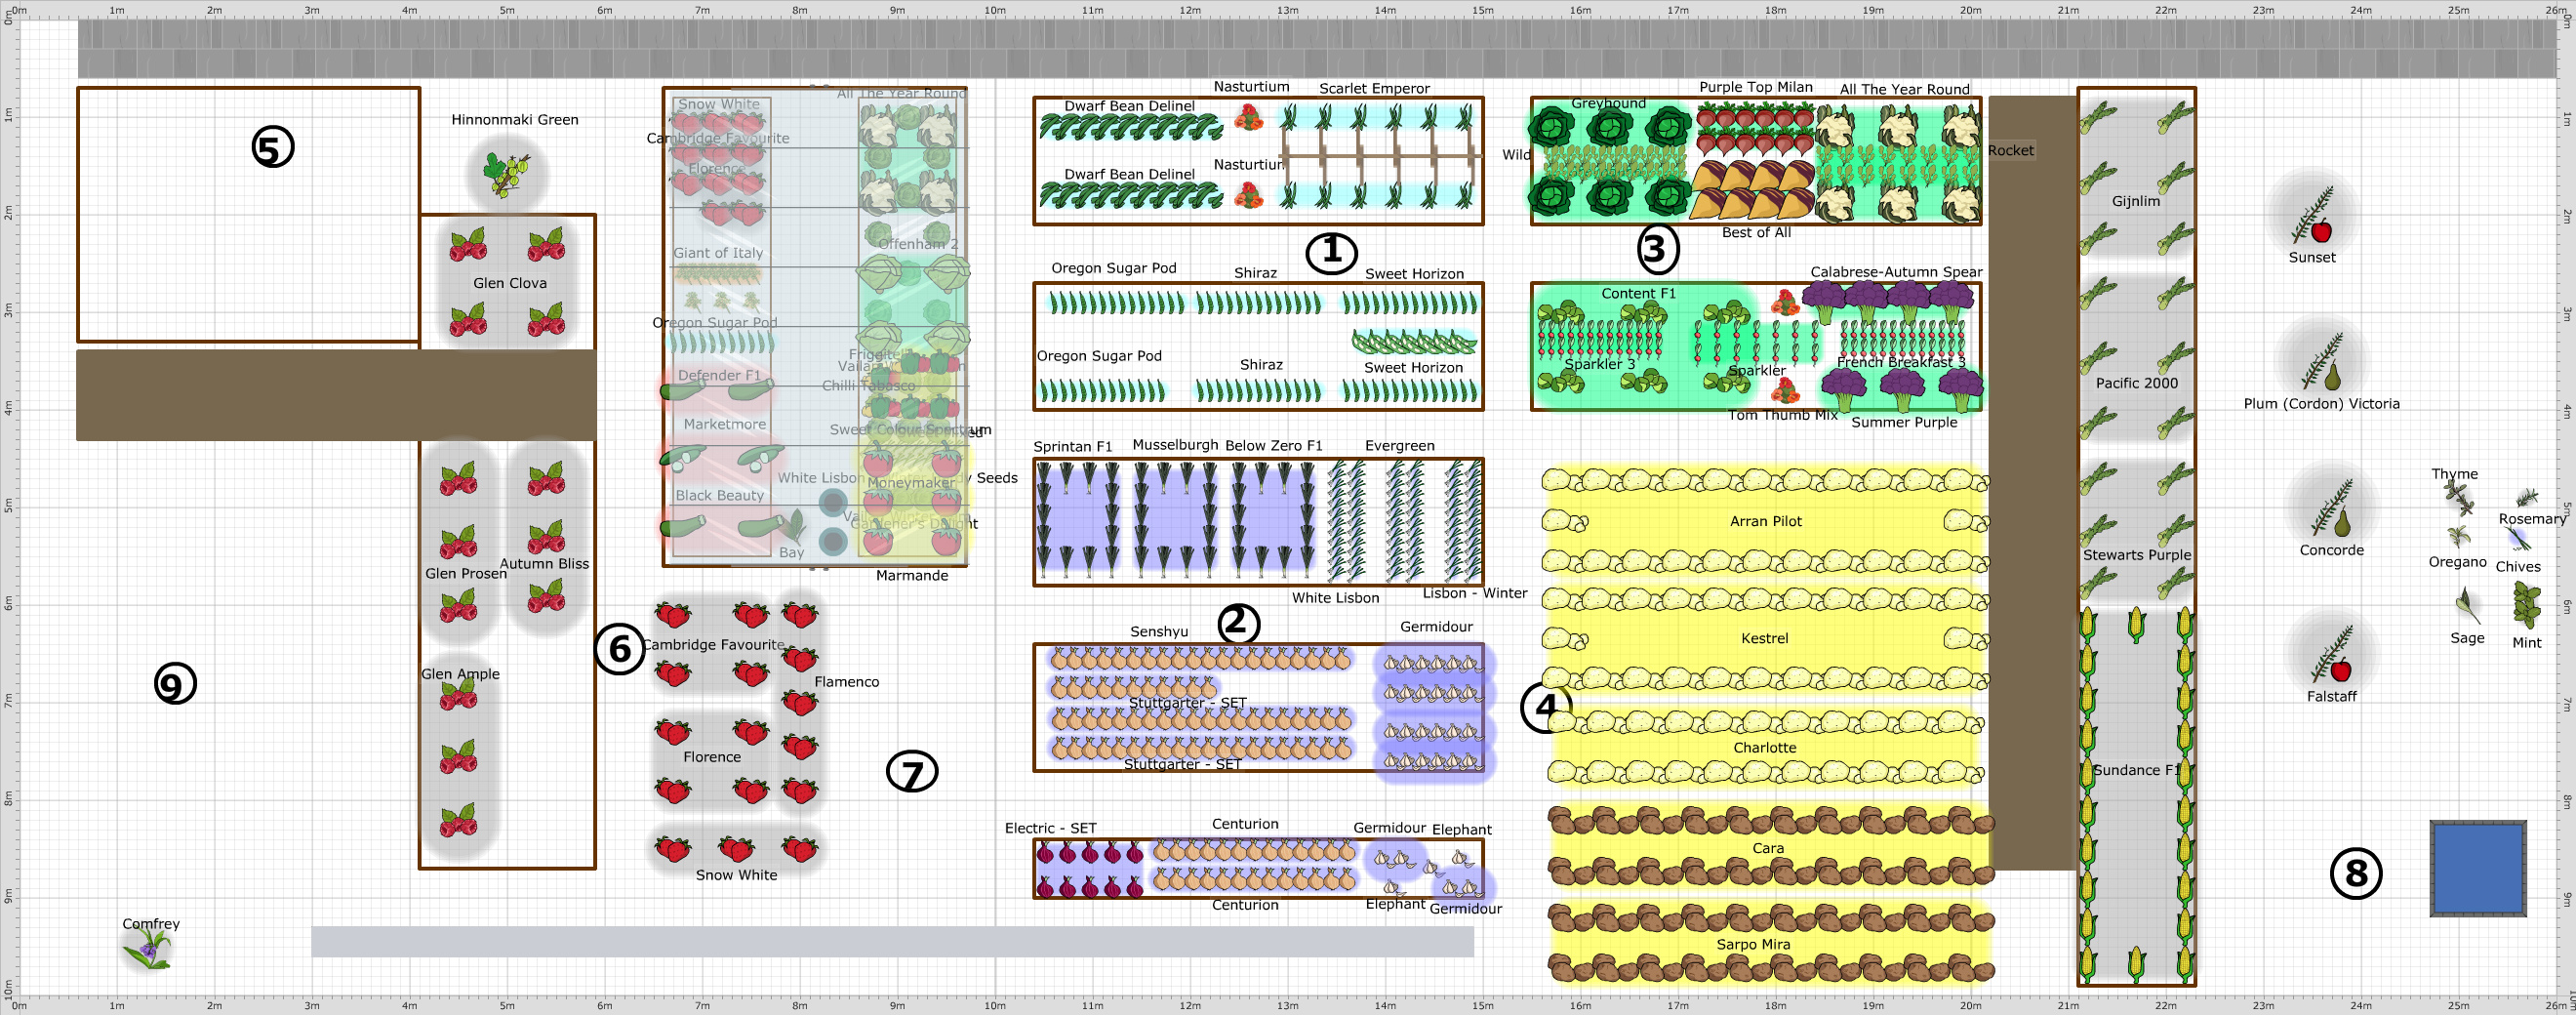Select the Marmande tomato label

pos(912,575)
